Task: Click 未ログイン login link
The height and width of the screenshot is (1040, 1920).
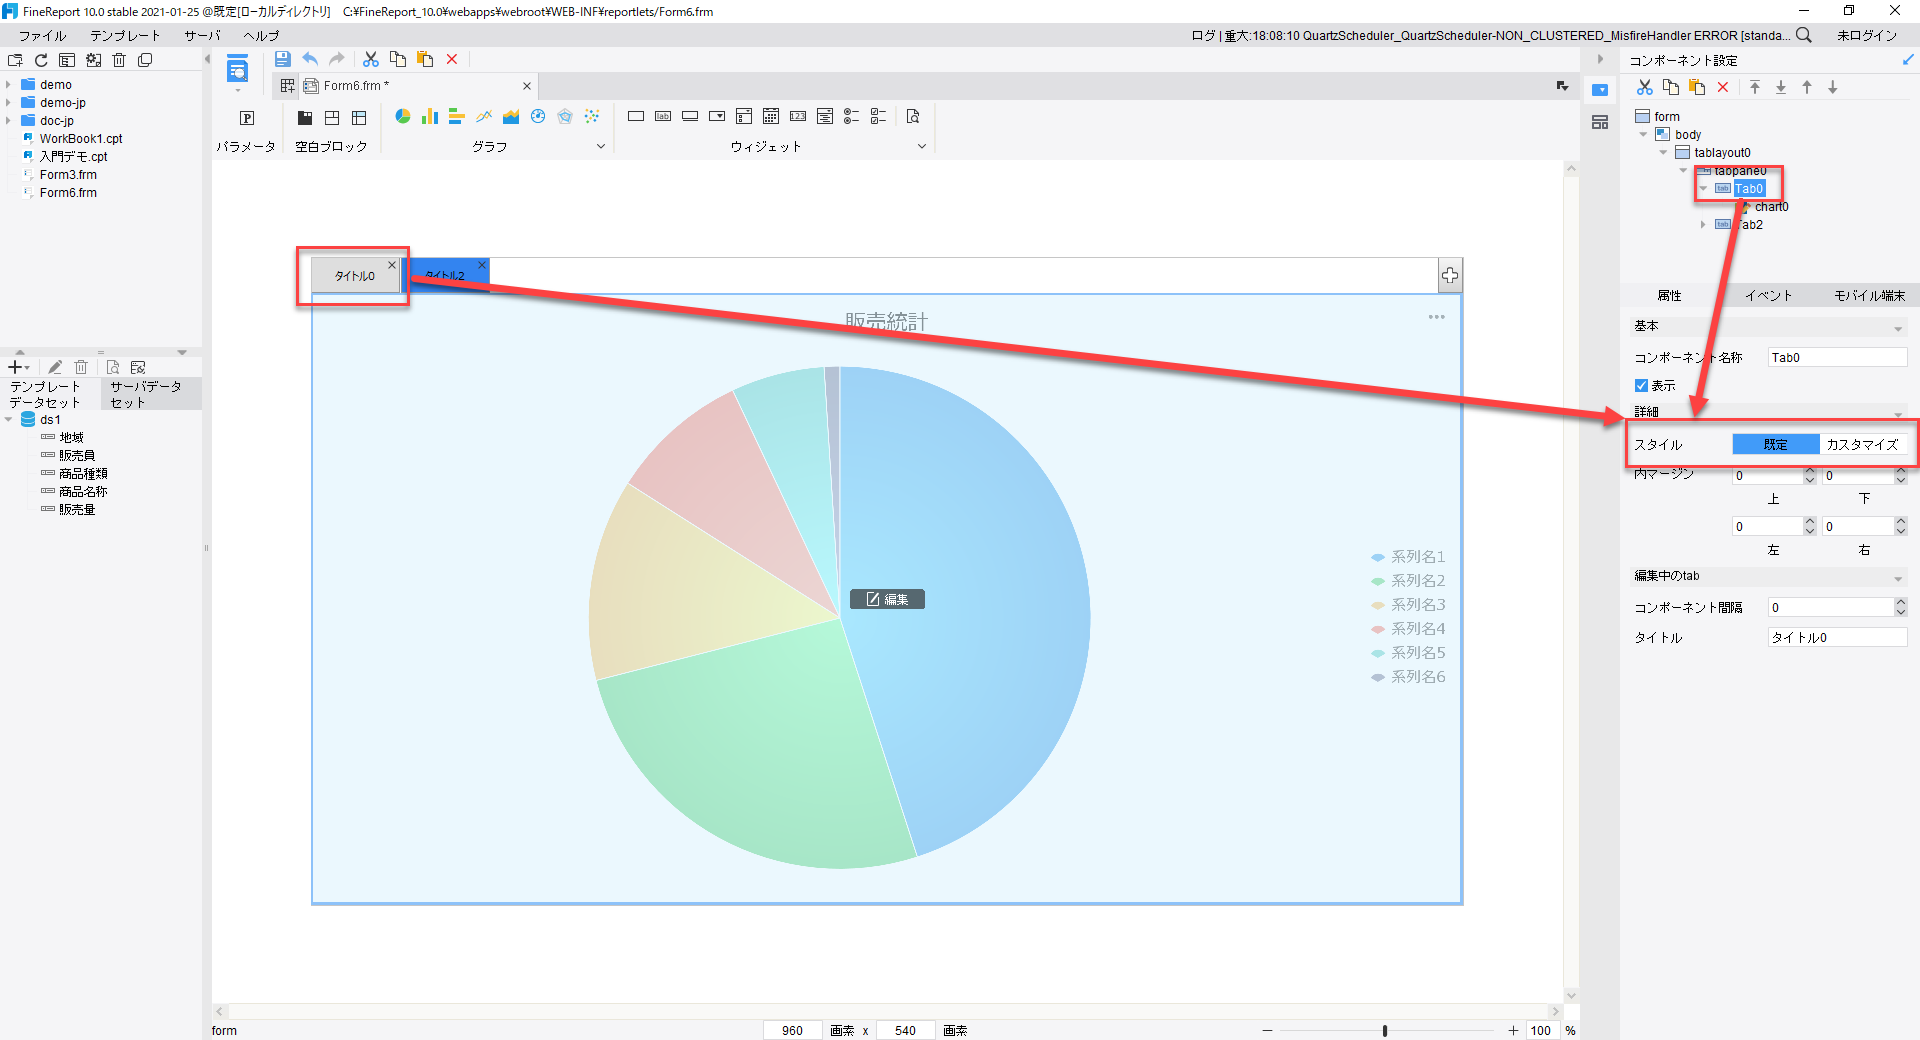Action: pos(1866,36)
